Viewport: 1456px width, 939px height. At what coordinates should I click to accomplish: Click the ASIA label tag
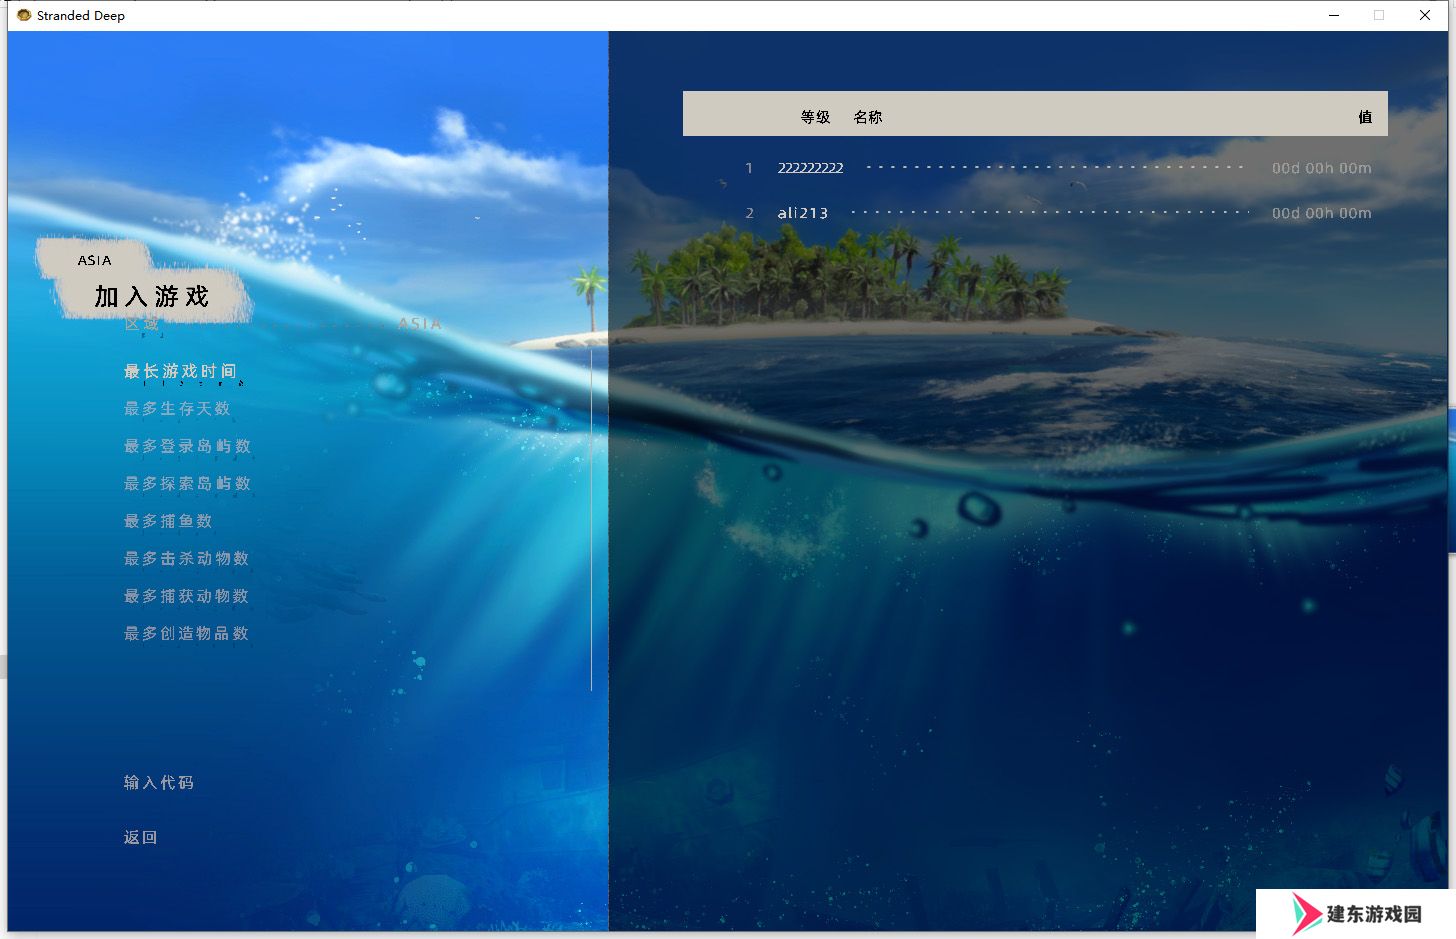pyautogui.click(x=95, y=260)
